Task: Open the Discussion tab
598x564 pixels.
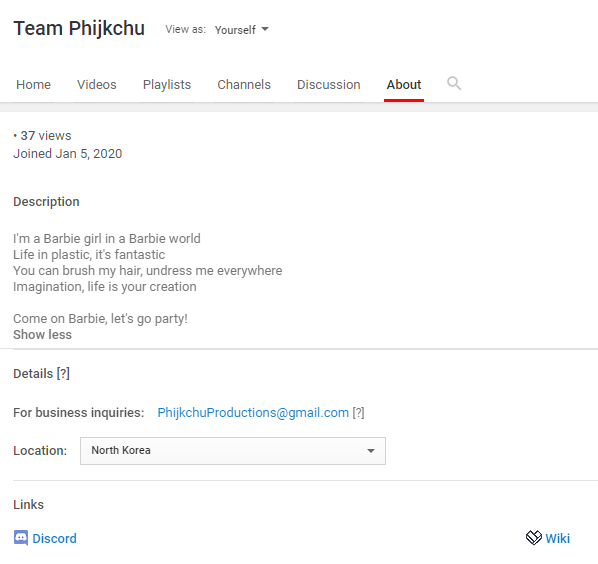Action: pyautogui.click(x=328, y=85)
